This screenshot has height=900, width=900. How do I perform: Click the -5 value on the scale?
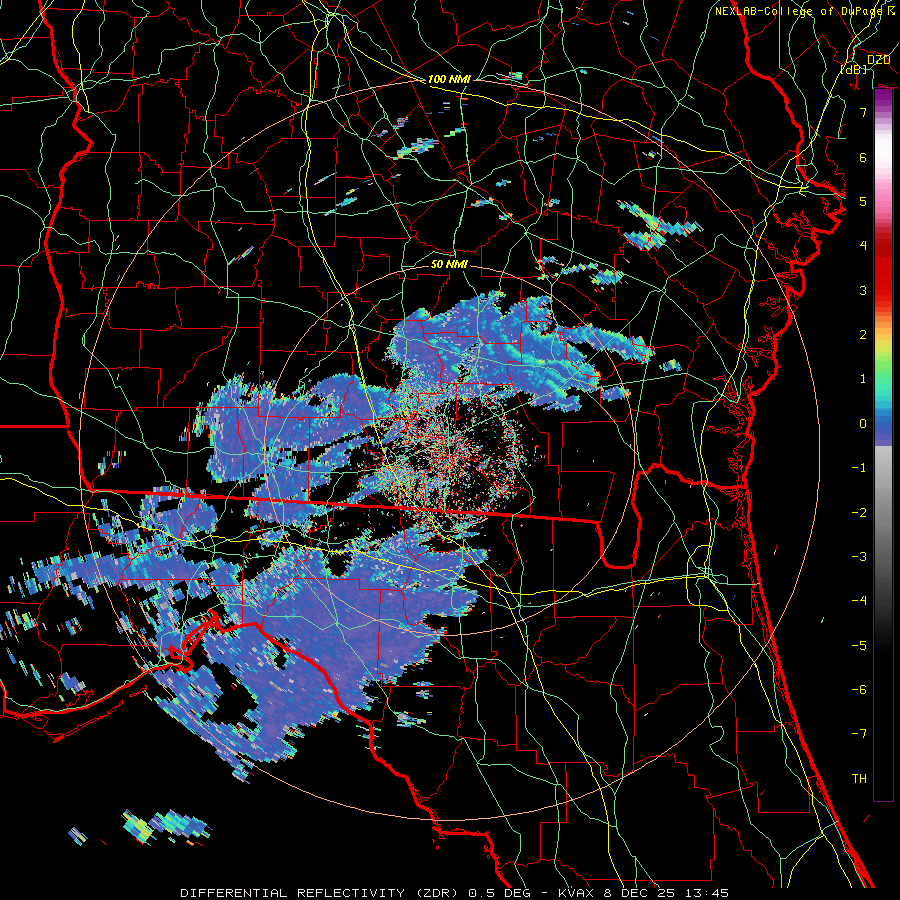pyautogui.click(x=859, y=646)
